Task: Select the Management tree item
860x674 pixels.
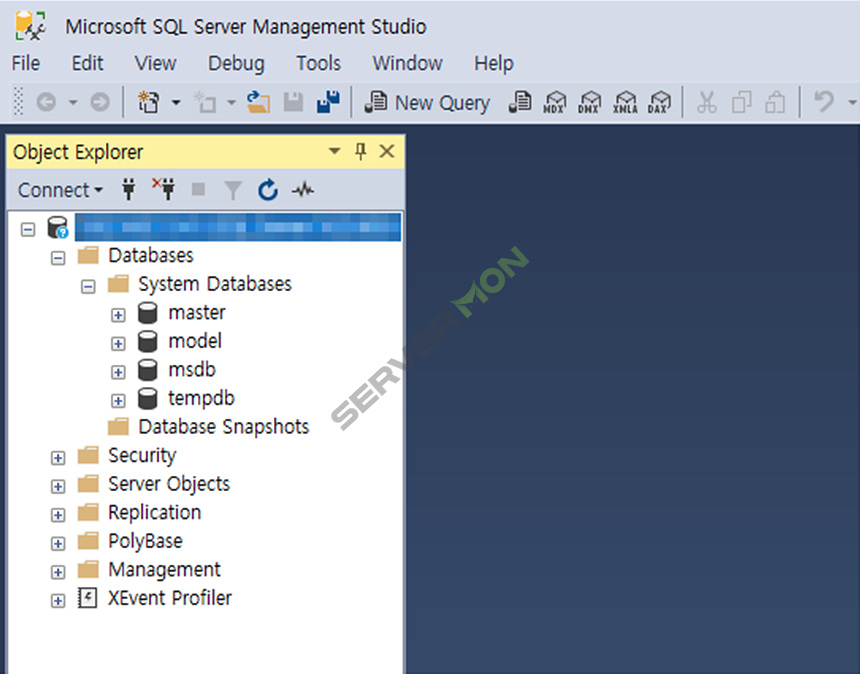Action: pos(165,570)
